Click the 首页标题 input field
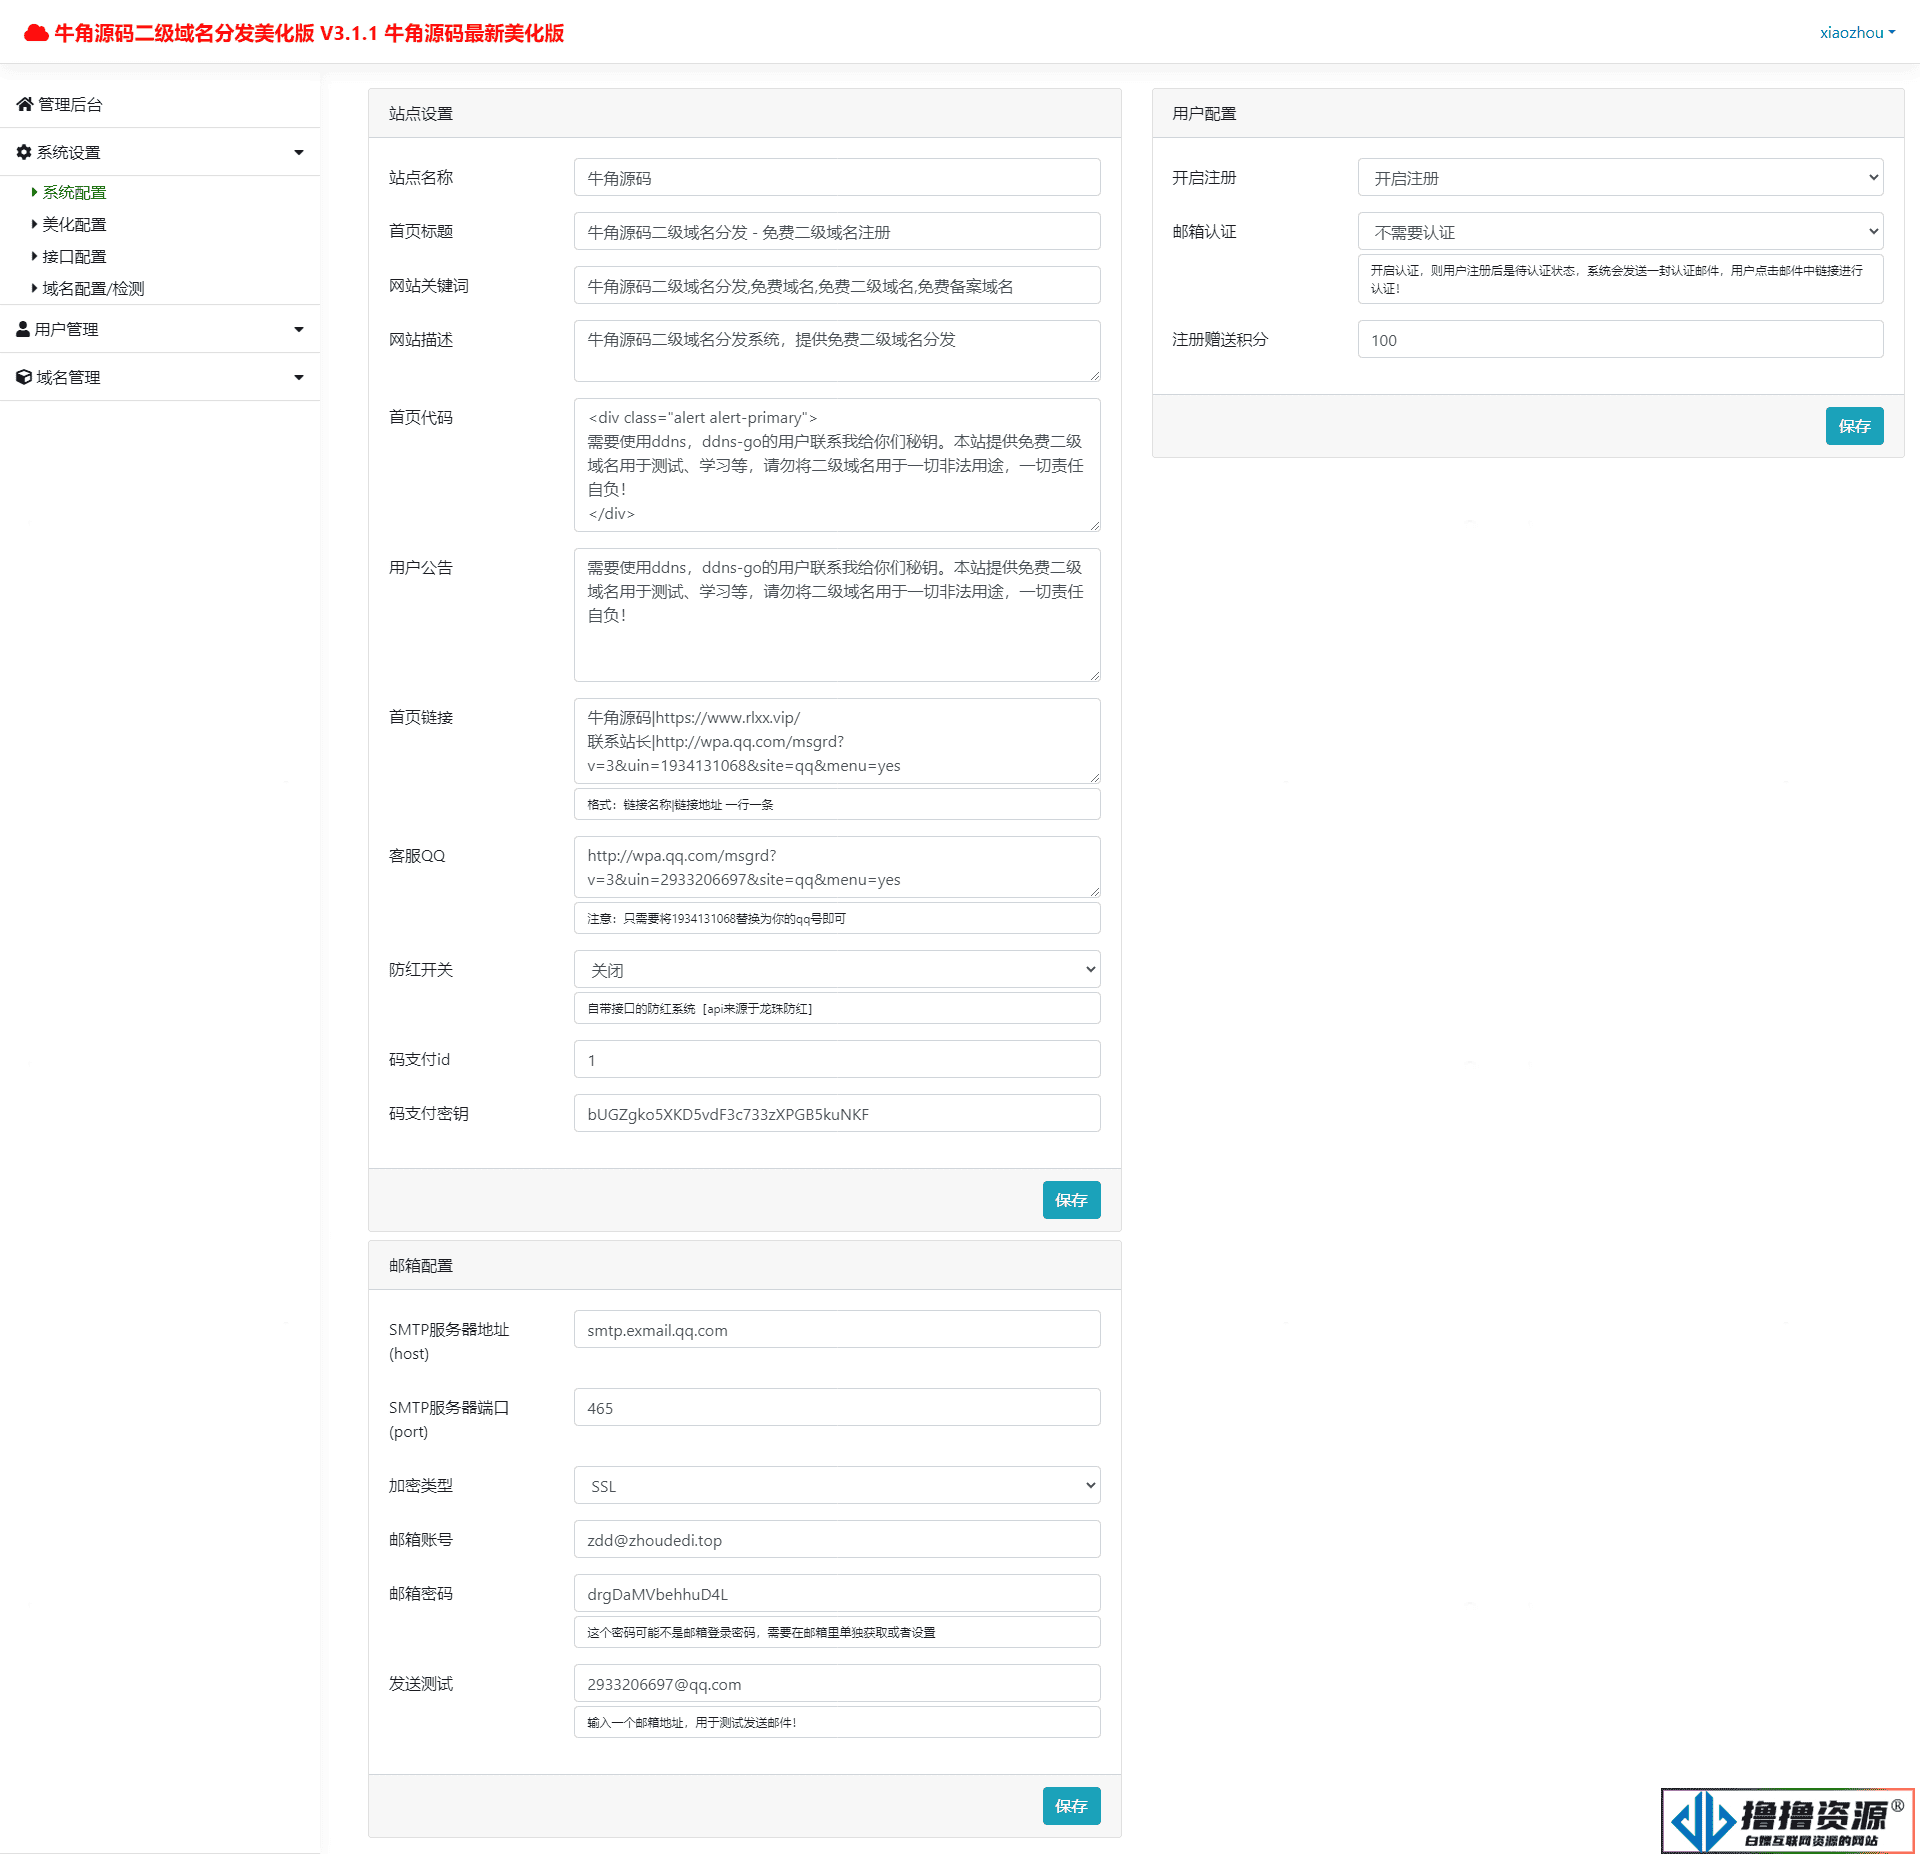 (x=837, y=231)
